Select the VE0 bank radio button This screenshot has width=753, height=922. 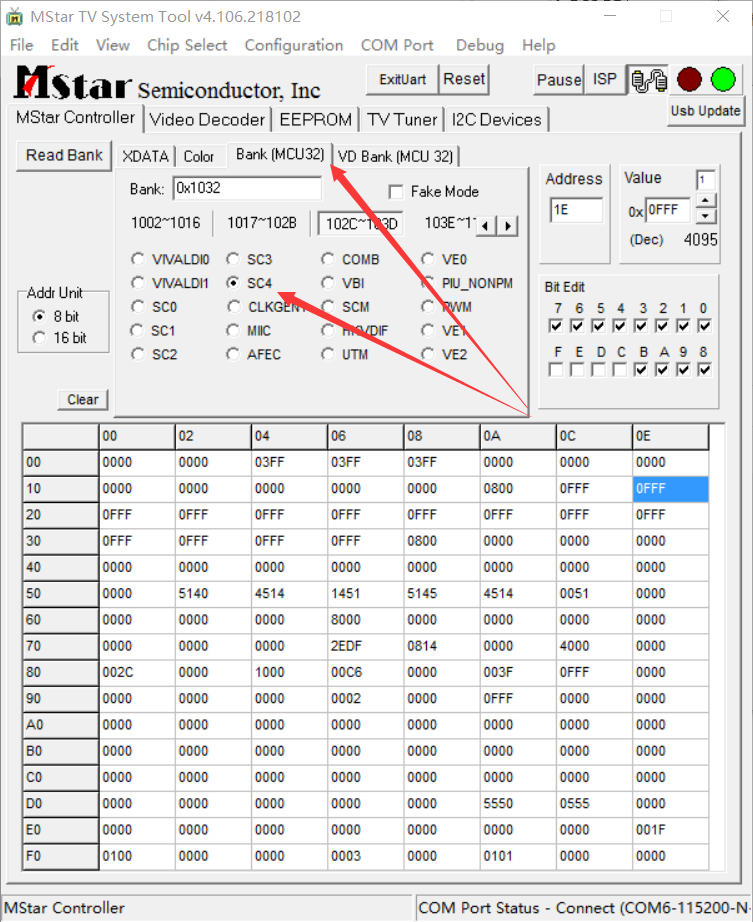click(x=427, y=259)
